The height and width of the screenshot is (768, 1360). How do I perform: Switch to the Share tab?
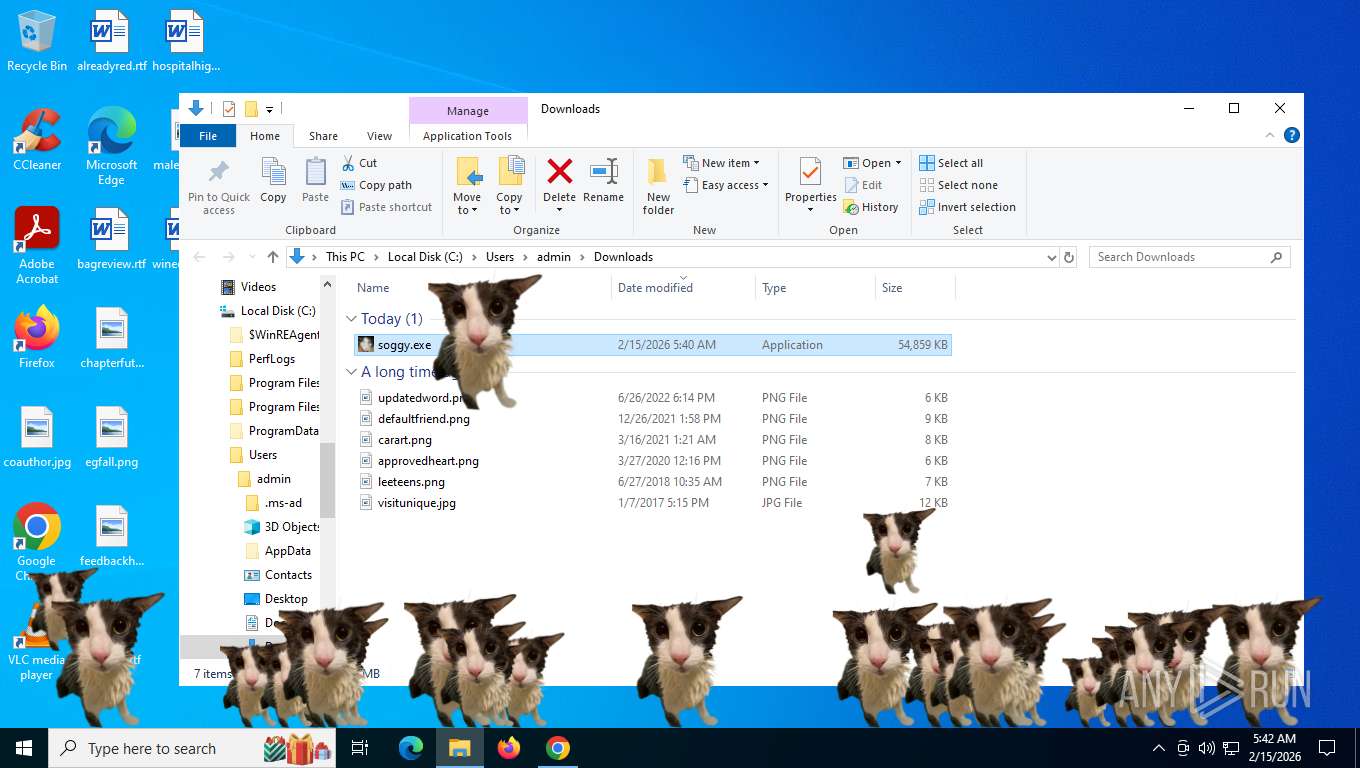pyautogui.click(x=323, y=136)
